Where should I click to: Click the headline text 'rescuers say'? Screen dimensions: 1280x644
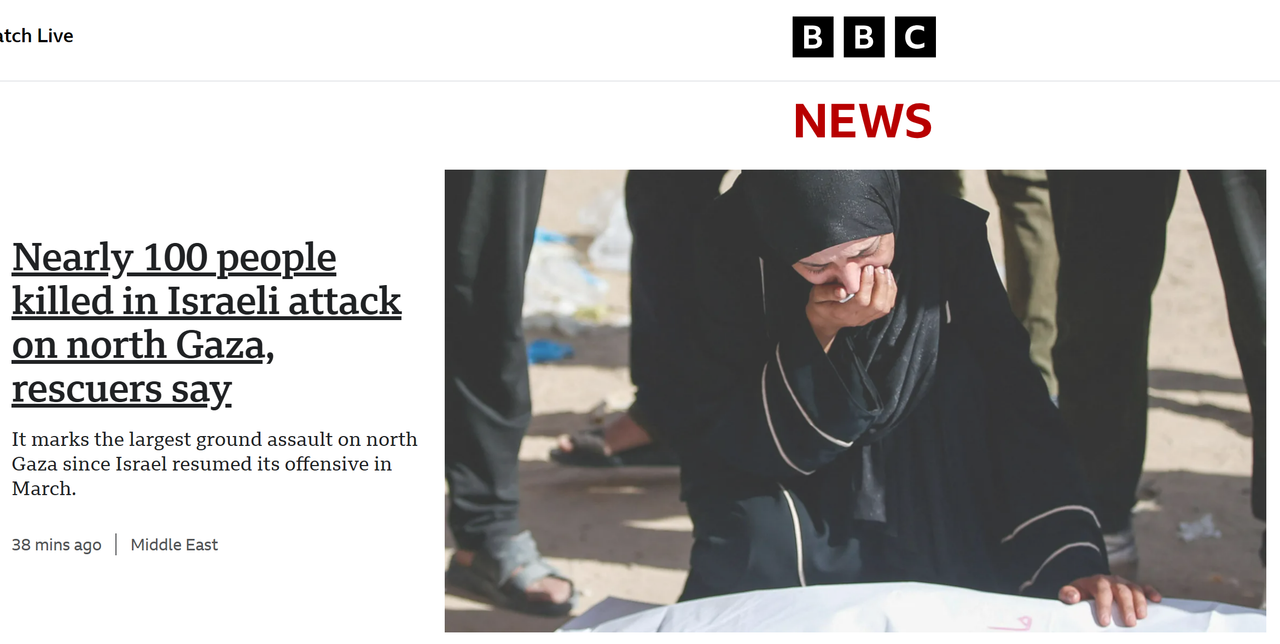click(122, 388)
